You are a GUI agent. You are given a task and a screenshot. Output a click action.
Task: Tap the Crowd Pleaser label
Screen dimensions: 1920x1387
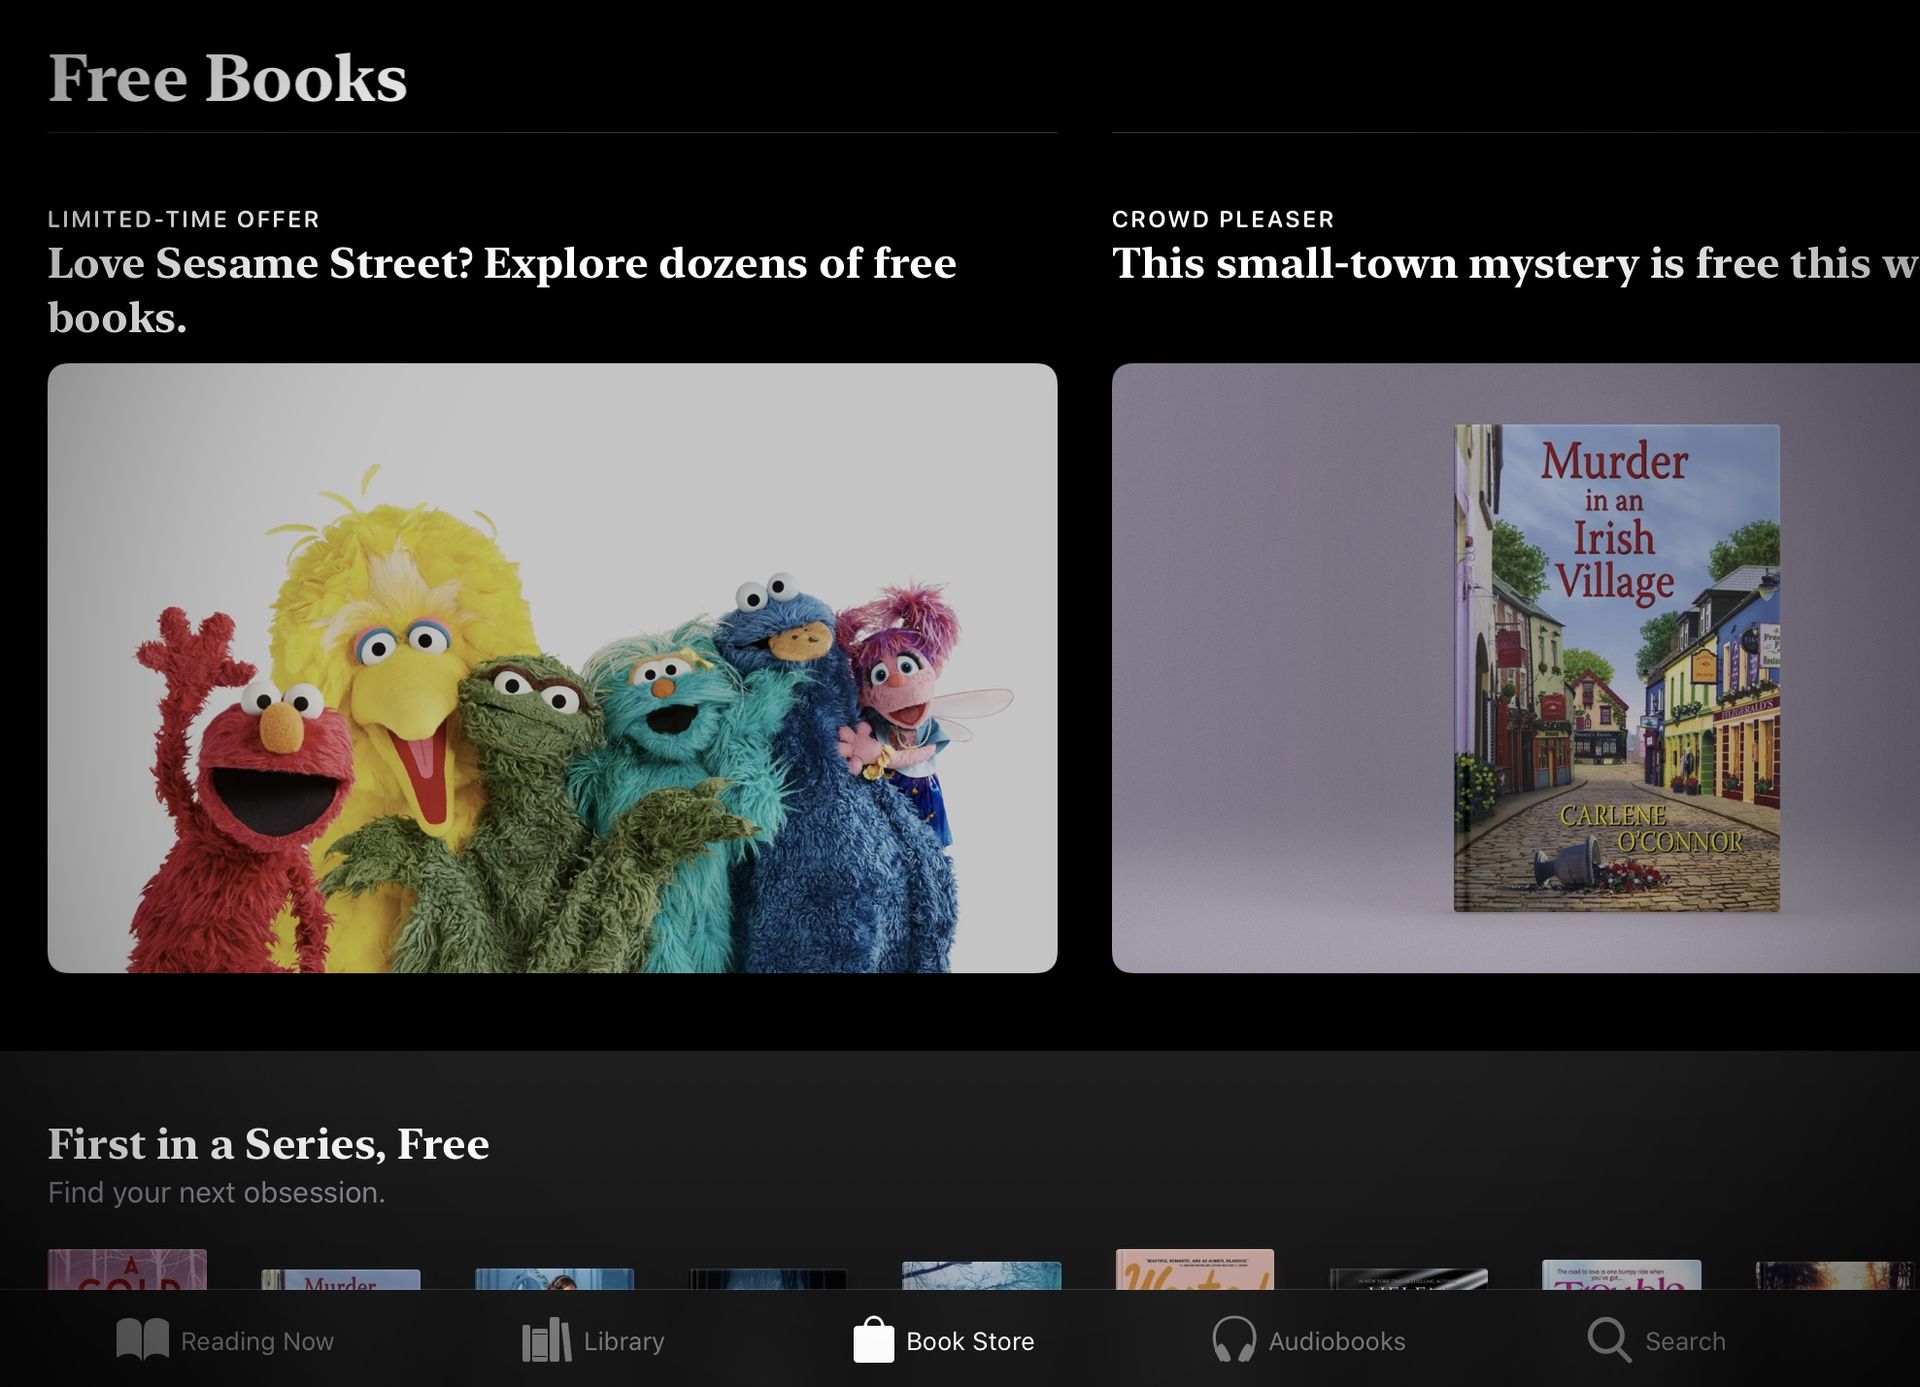(1222, 219)
